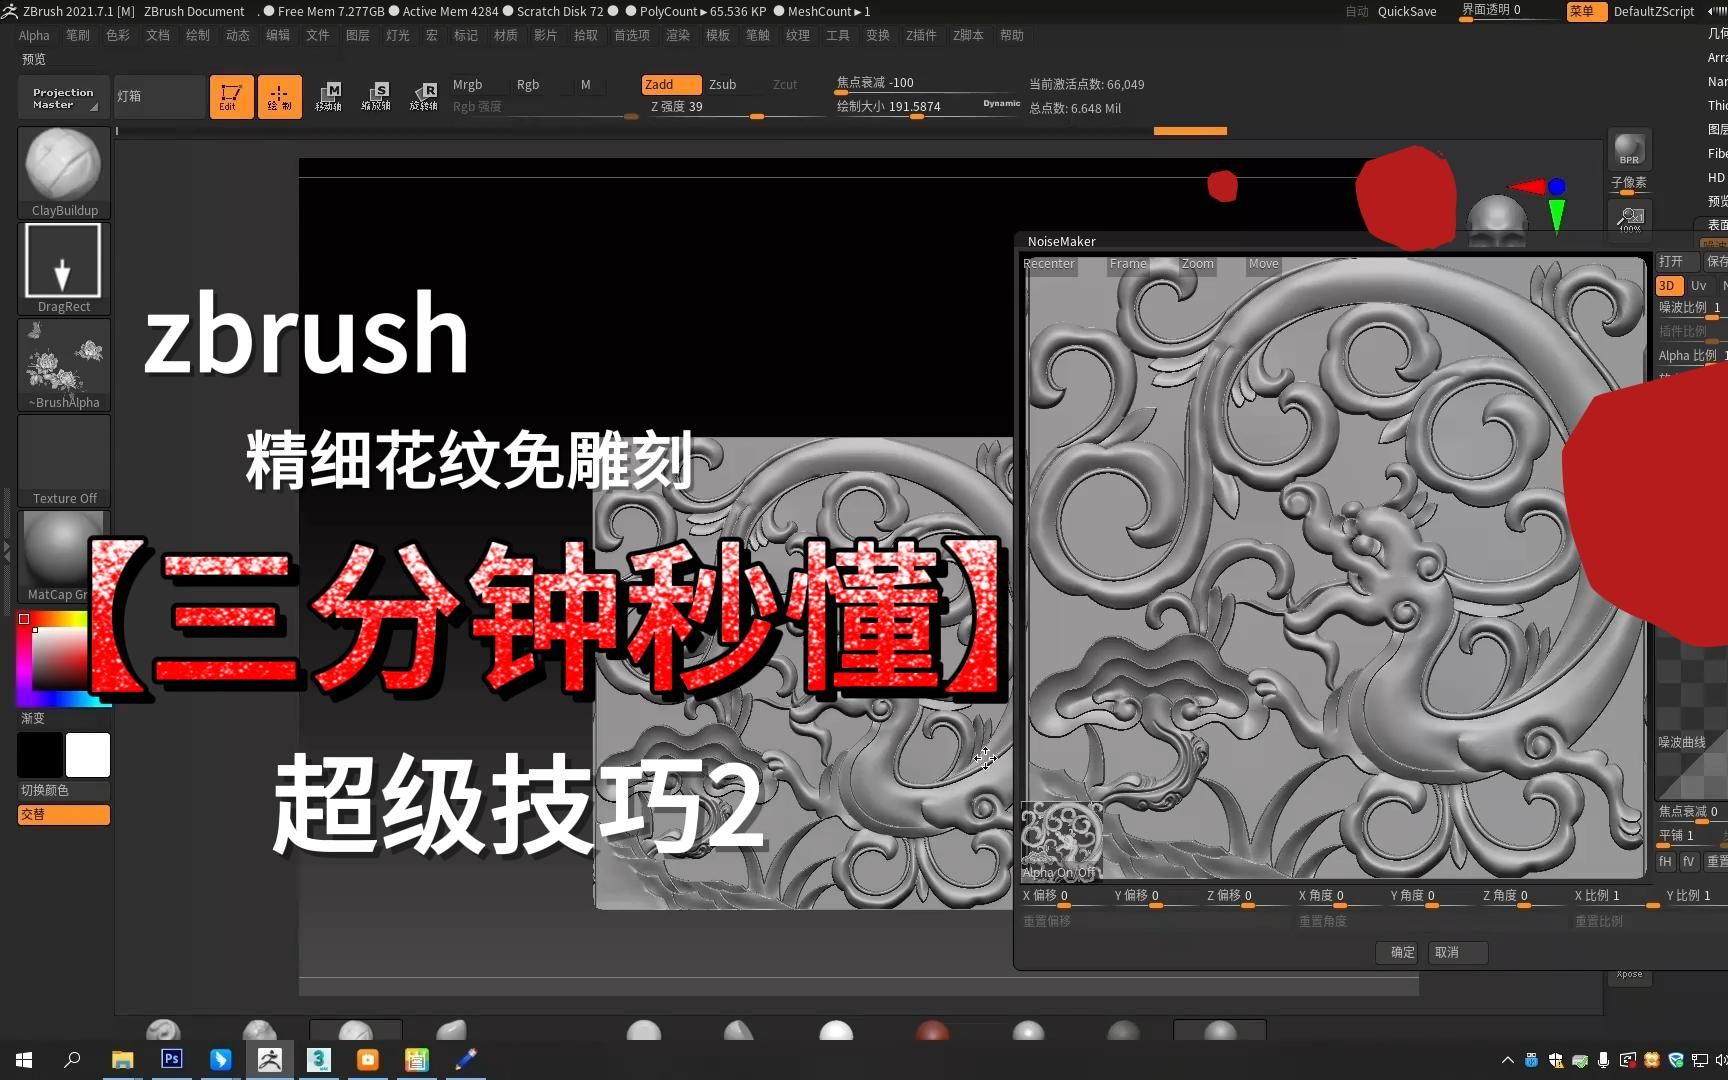Select 3D mode in NoiseMaker
The width and height of the screenshot is (1728, 1080).
click(1667, 286)
